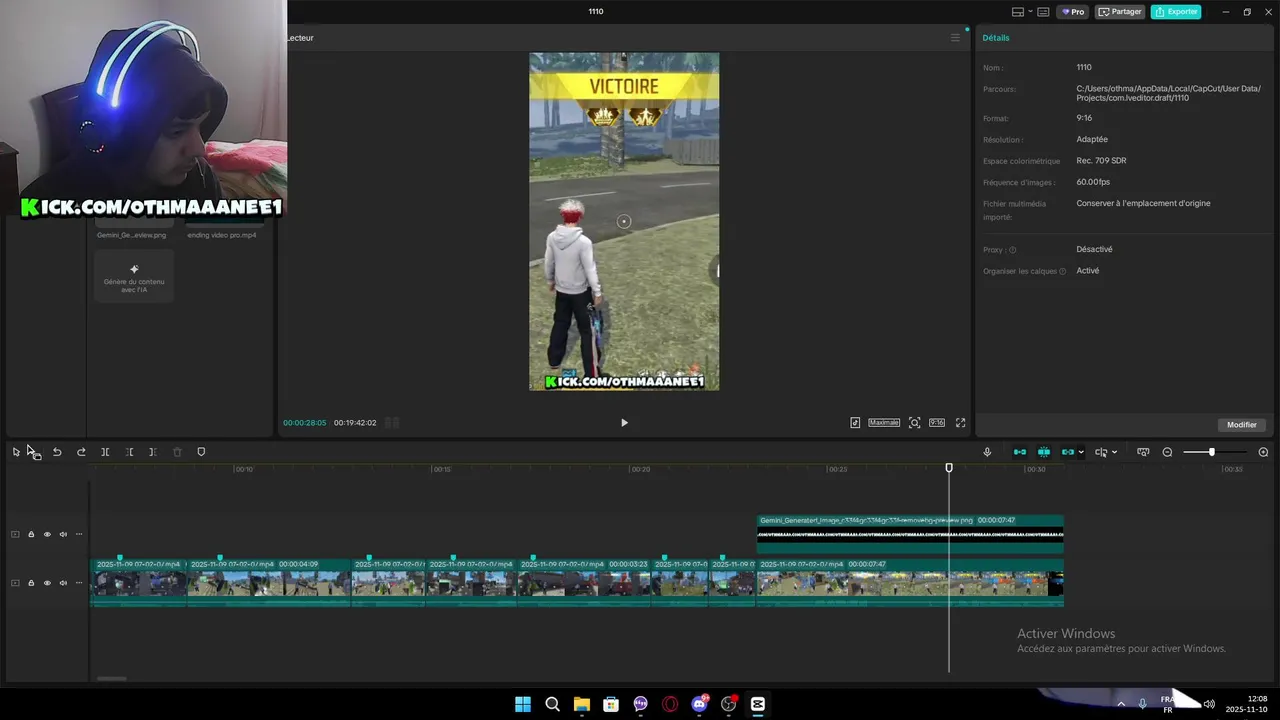1280x720 pixels.
Task: Mute the upper overlay track
Action: (63, 534)
